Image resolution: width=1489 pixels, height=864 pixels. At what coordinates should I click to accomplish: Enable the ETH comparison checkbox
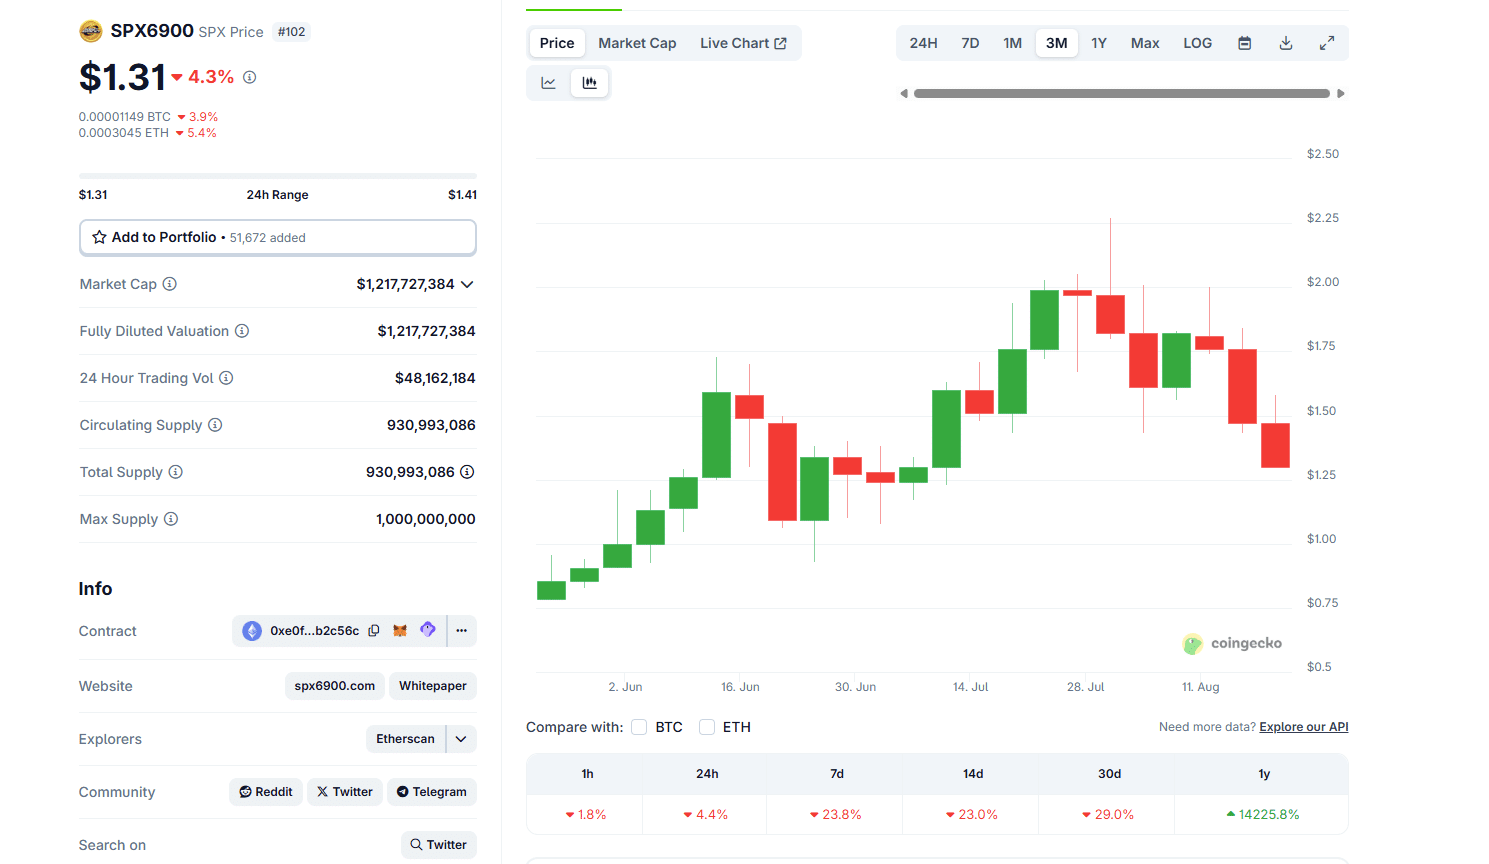point(707,727)
